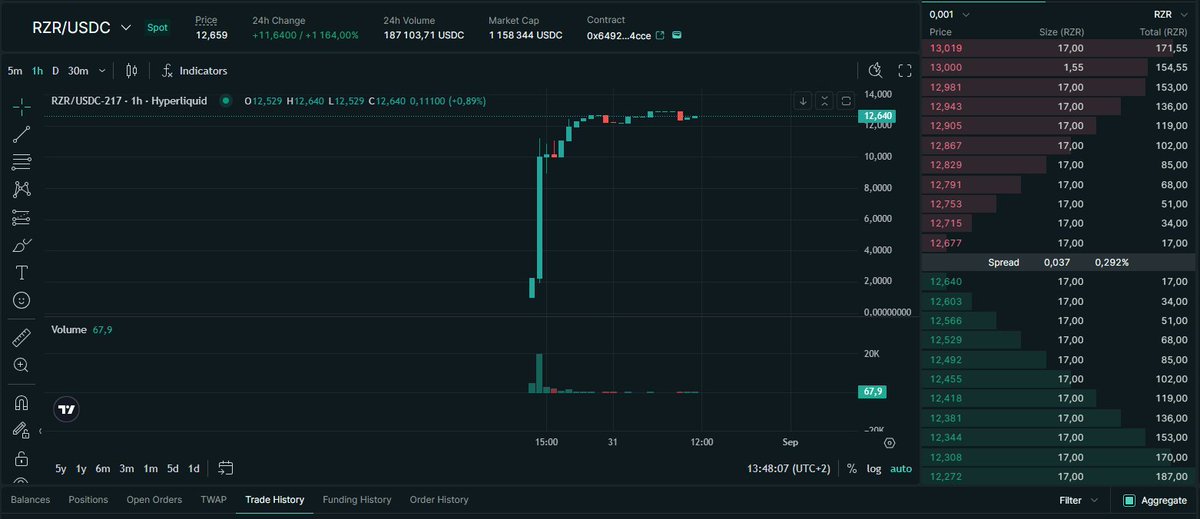Open chart quick search settings icon
This screenshot has width=1200, height=519.
876,70
